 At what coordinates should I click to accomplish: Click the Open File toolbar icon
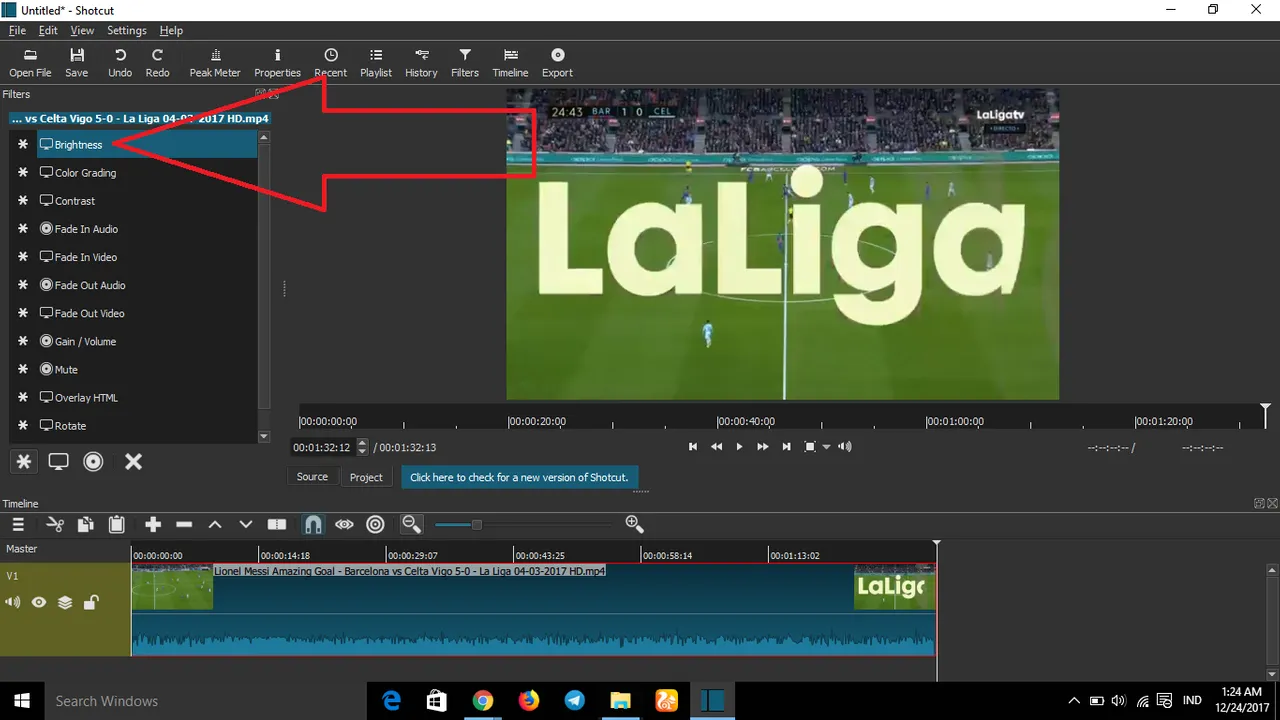click(30, 63)
